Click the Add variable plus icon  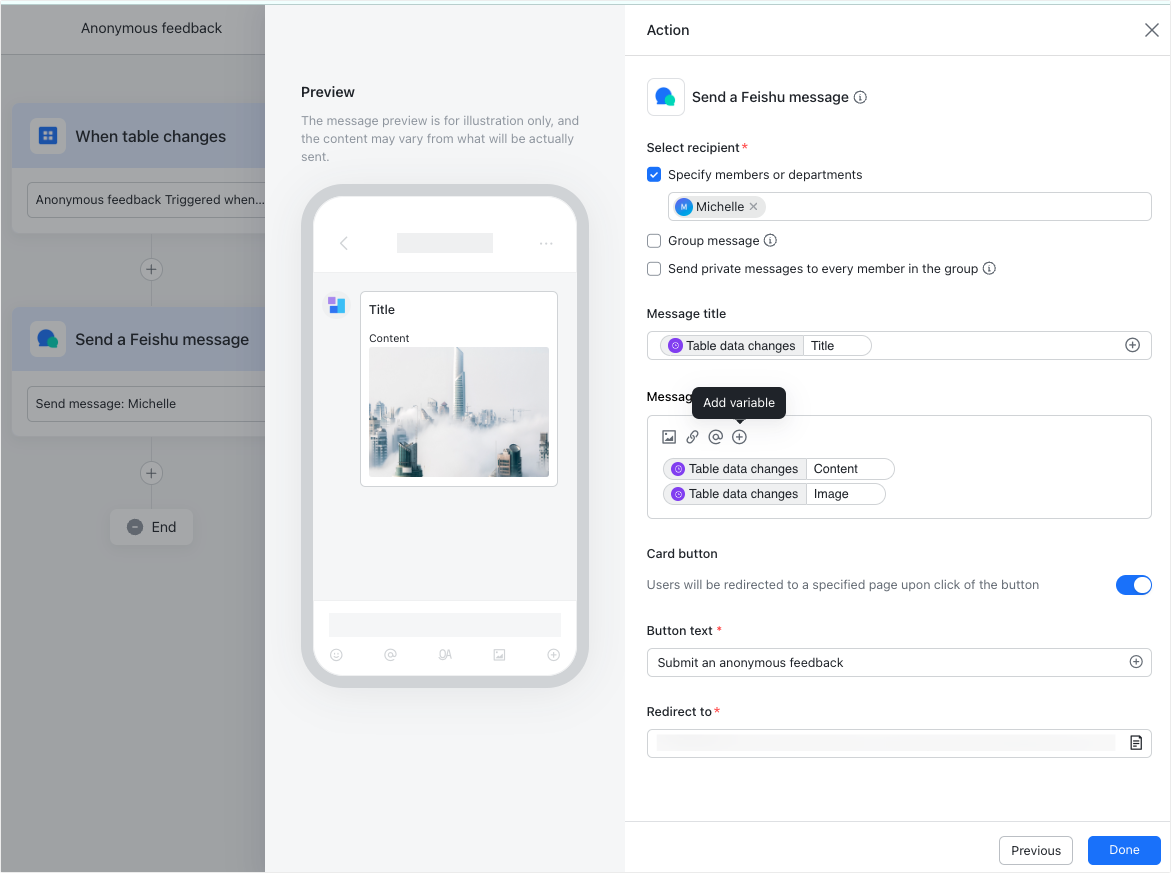coord(739,437)
